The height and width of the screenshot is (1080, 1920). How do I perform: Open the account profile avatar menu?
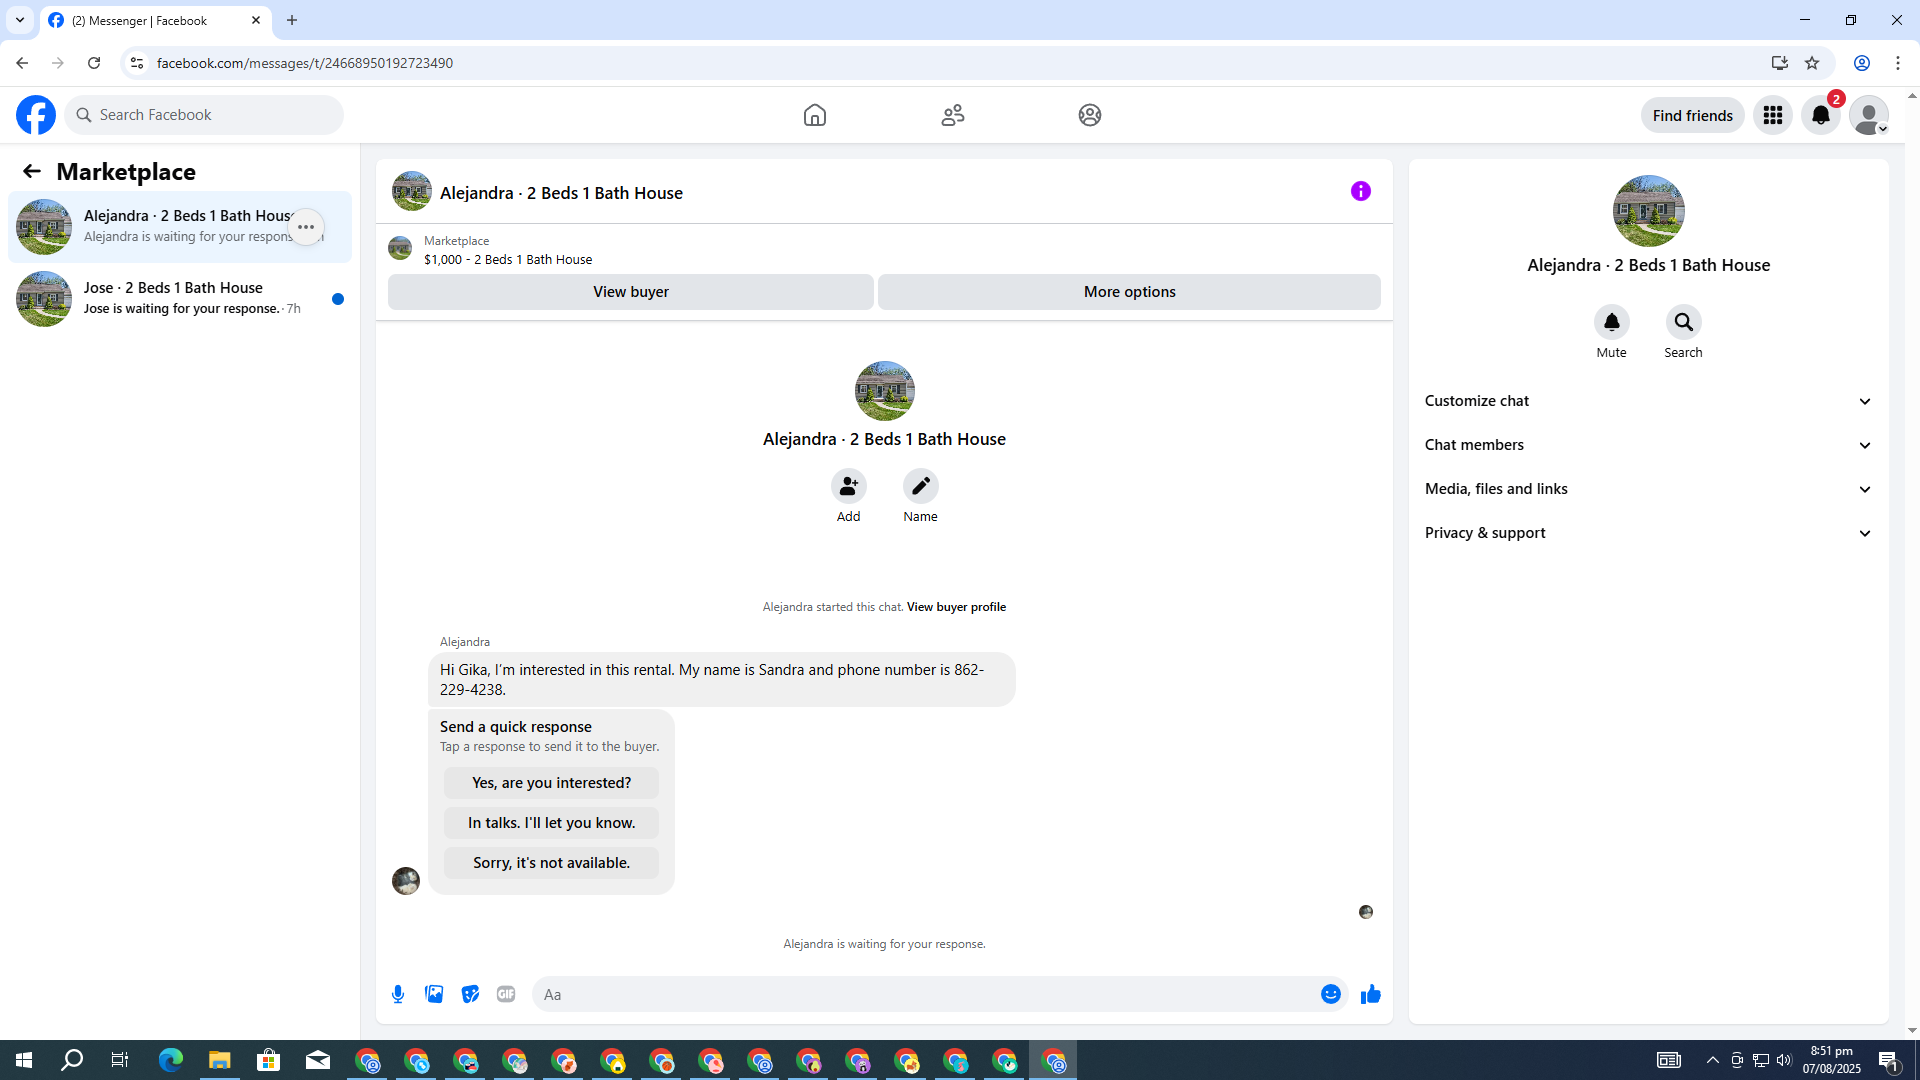[x=1869, y=115]
